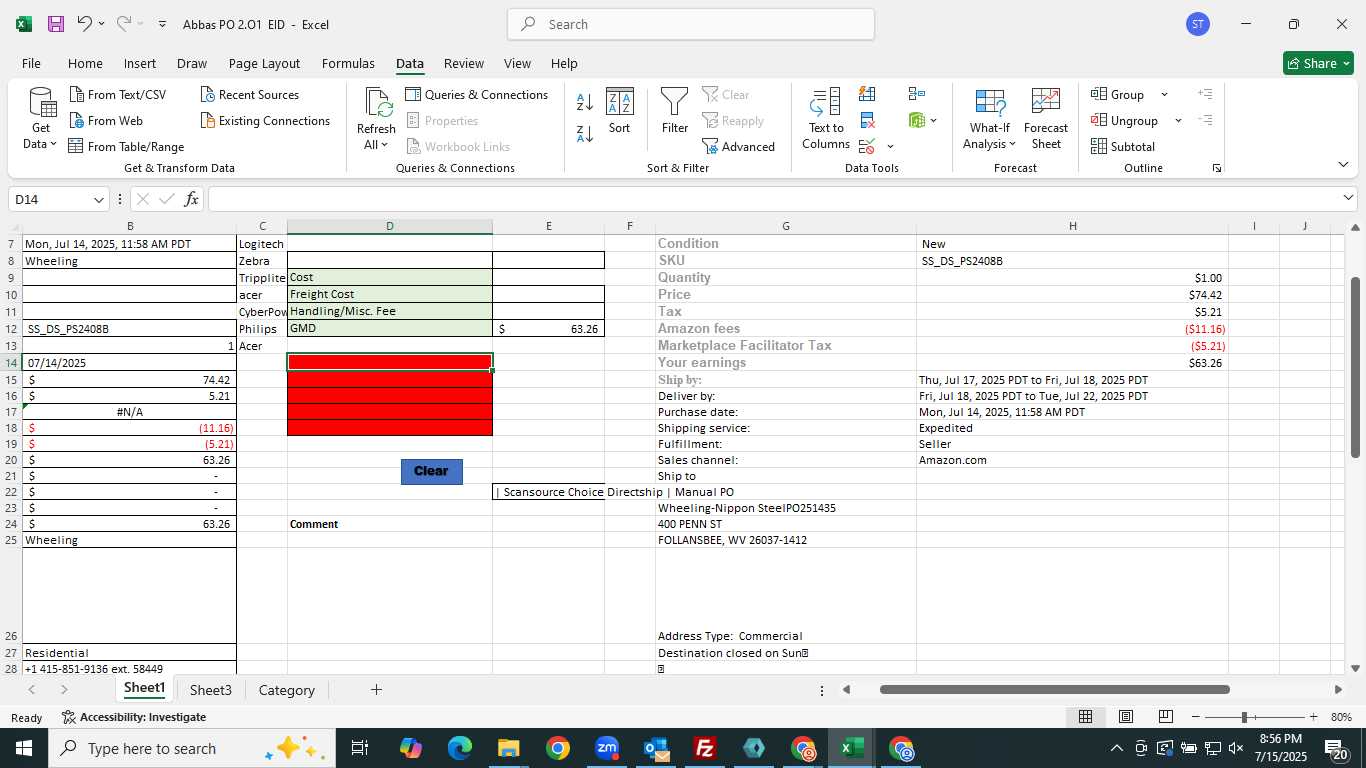1366x768 pixels.
Task: Switch to Page Layout view in status bar
Action: pyautogui.click(x=1125, y=717)
